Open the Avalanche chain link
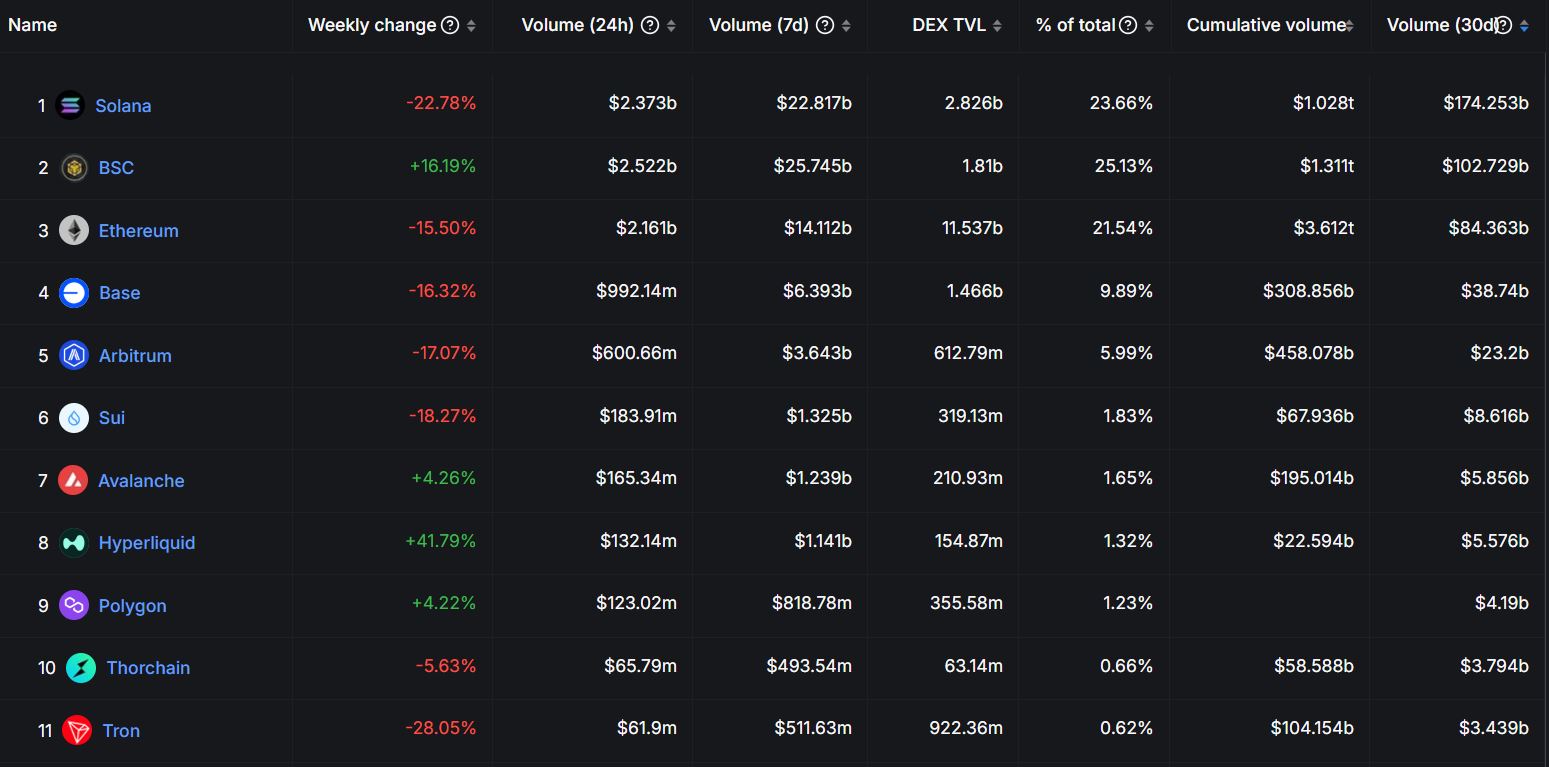Viewport: 1549px width, 767px height. 141,480
